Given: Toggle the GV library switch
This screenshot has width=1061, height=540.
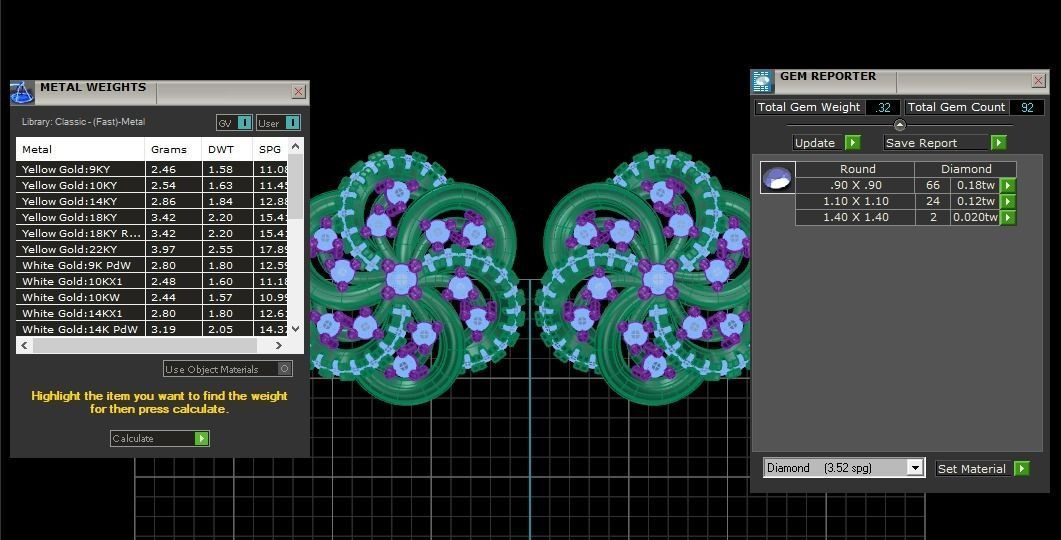Looking at the screenshot, I should coord(245,122).
